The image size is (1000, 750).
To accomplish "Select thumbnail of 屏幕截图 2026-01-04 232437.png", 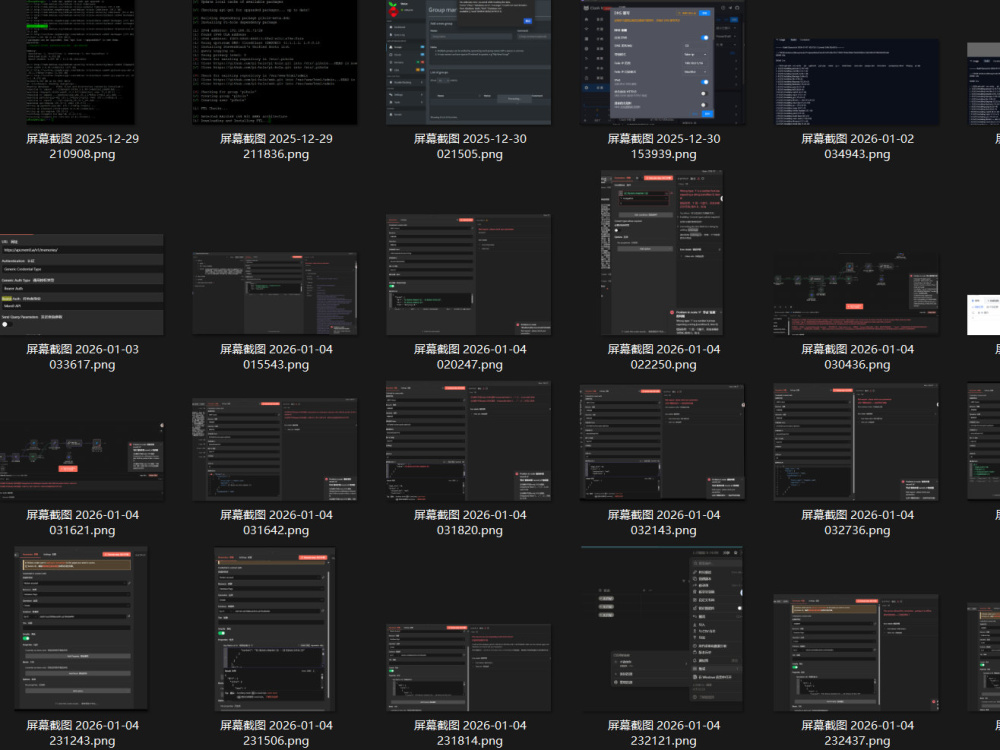I will pos(857,653).
